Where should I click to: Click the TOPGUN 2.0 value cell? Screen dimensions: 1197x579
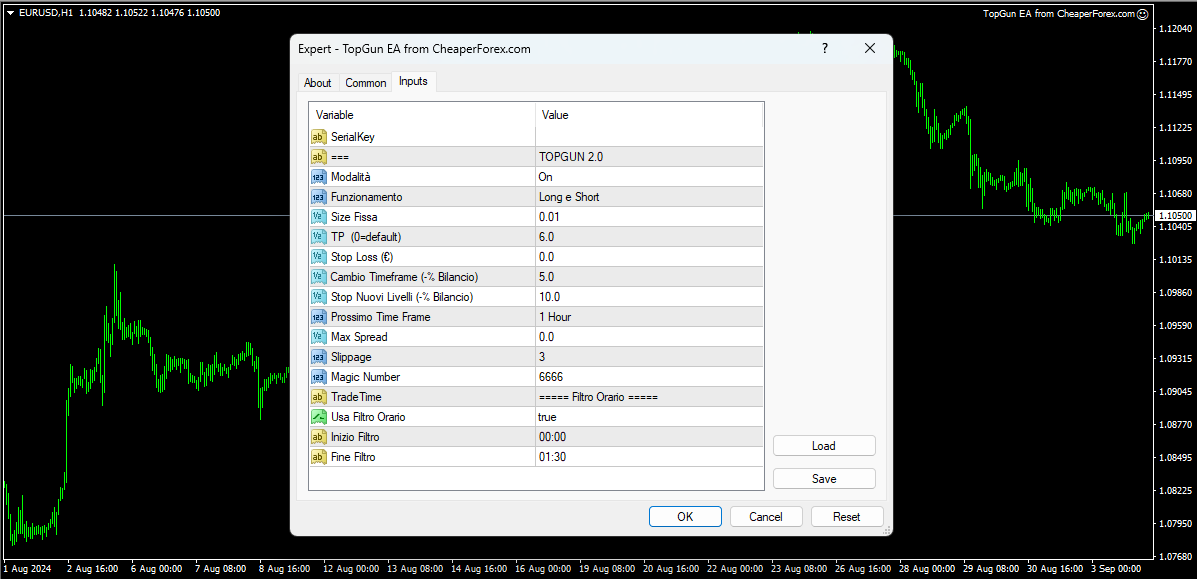click(649, 157)
